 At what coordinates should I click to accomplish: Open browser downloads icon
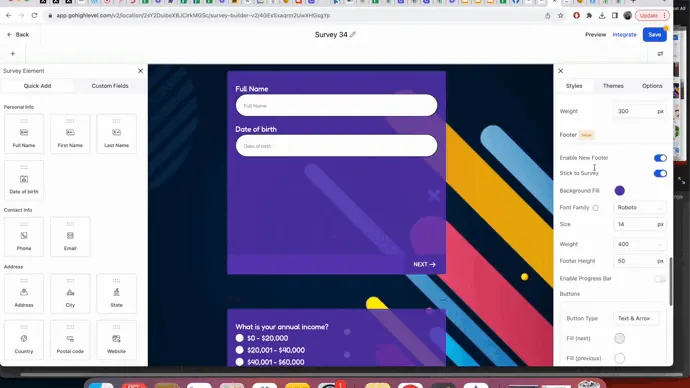click(x=602, y=15)
